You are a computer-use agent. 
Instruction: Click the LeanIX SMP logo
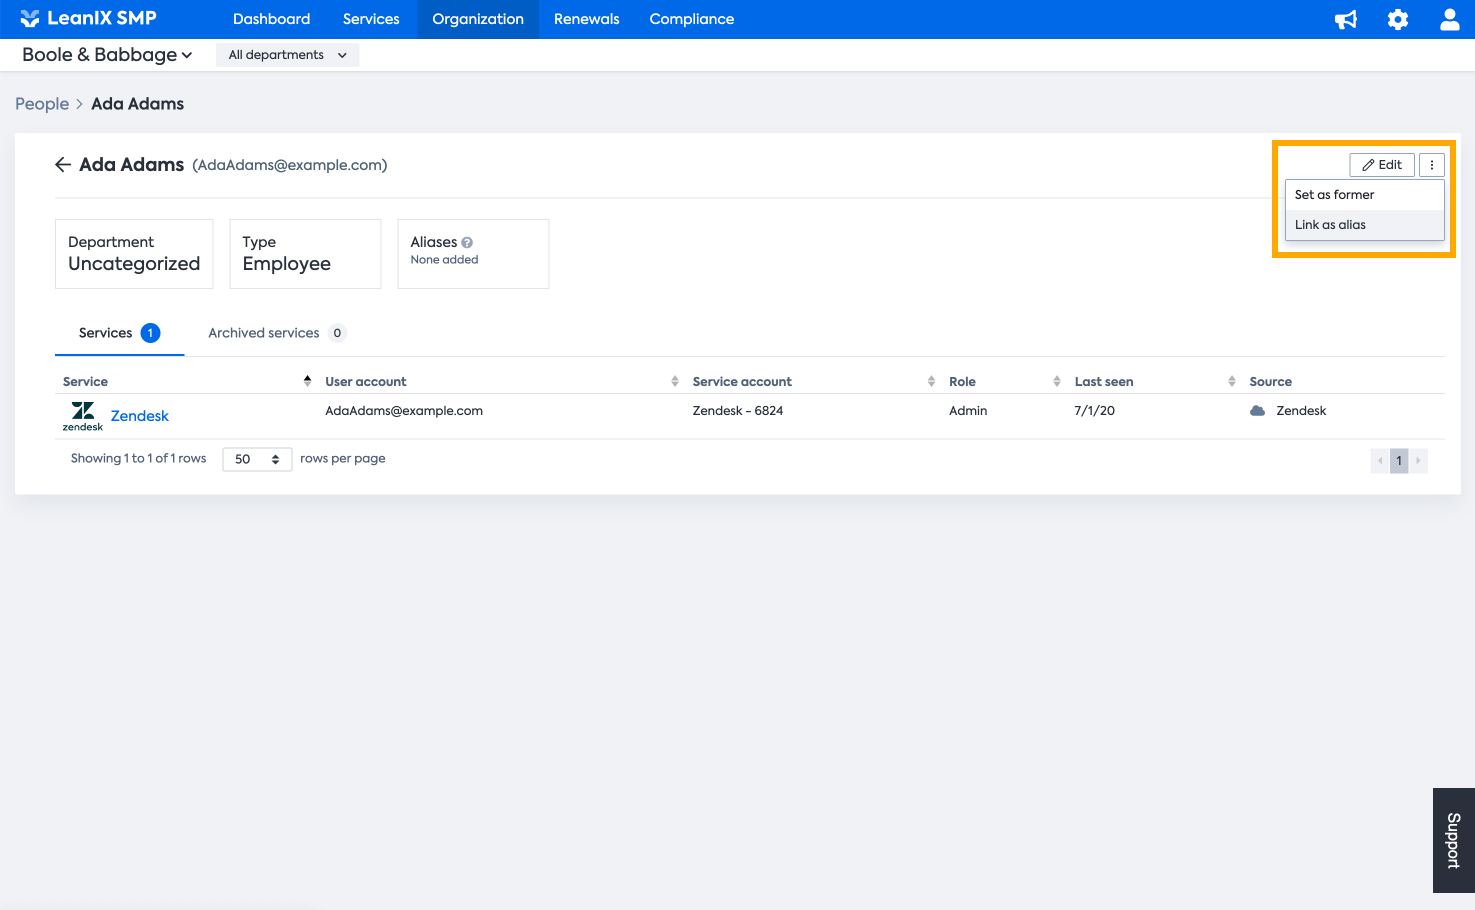point(88,18)
